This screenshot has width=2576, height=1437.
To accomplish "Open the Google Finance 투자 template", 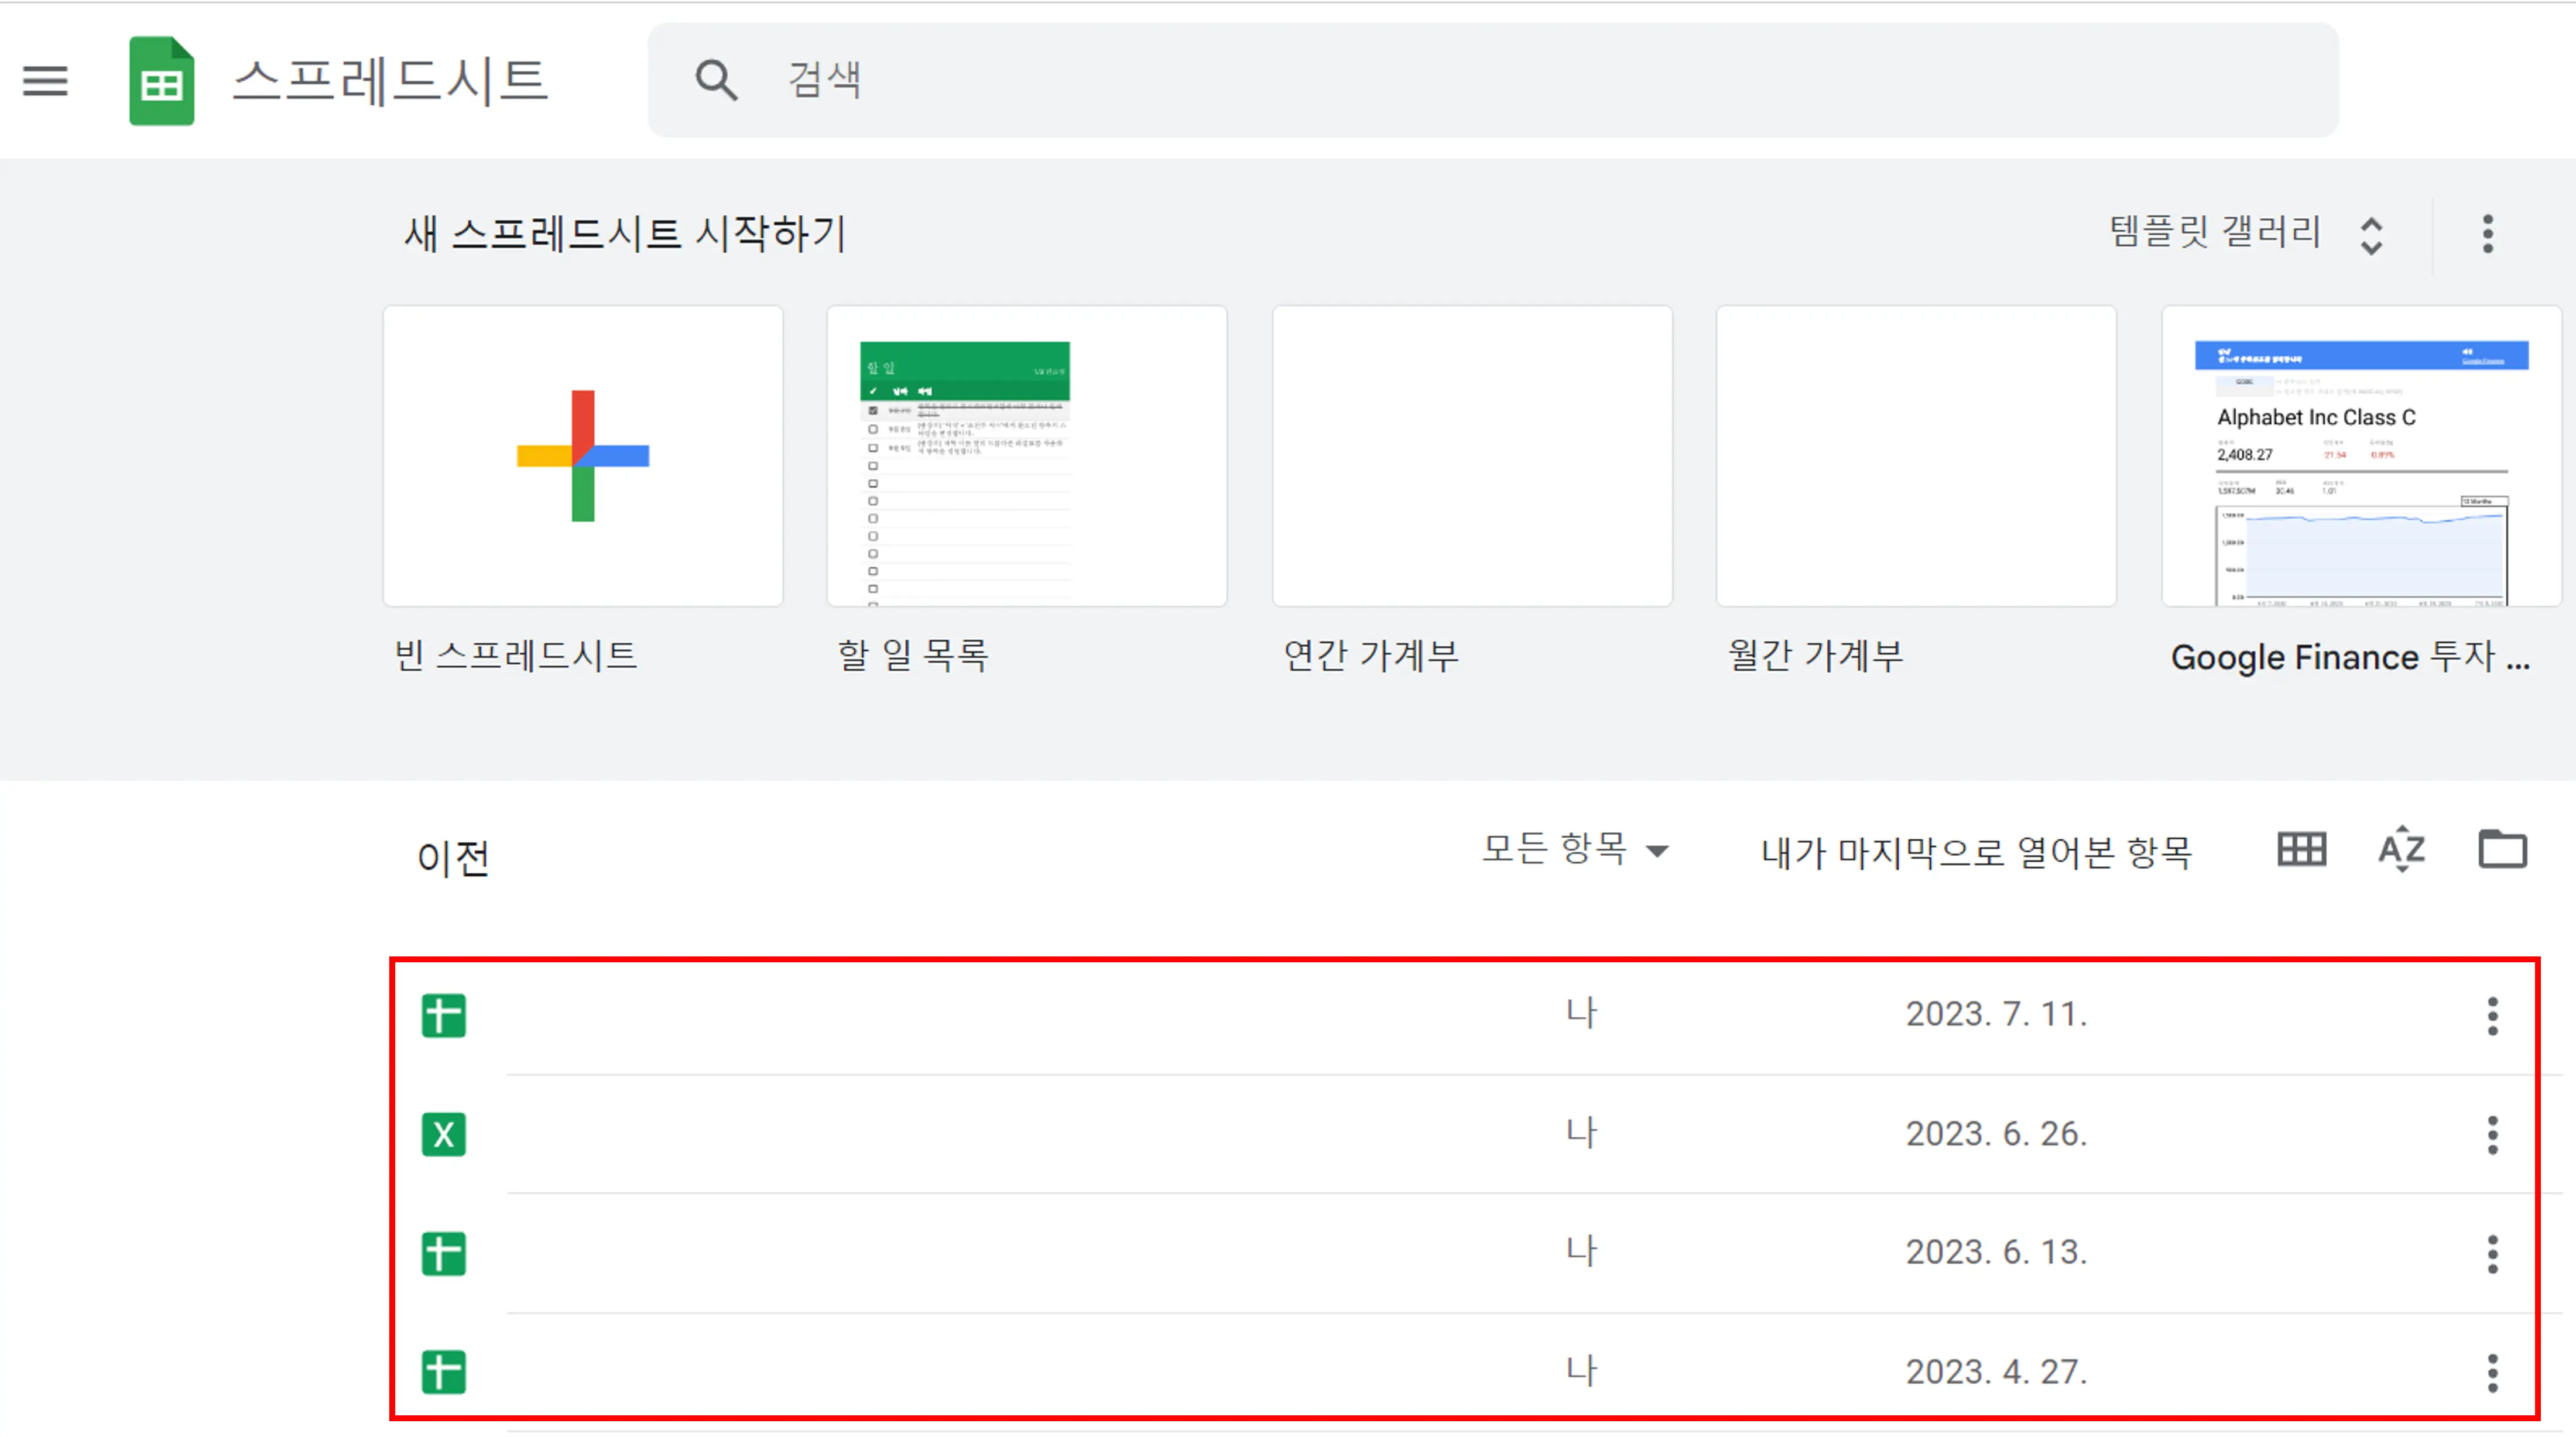I will point(2362,456).
